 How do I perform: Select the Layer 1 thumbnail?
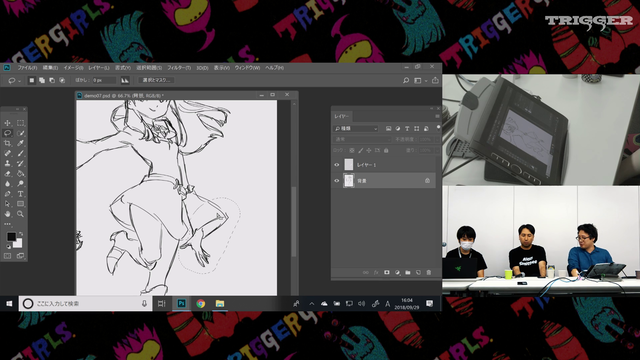click(349, 164)
